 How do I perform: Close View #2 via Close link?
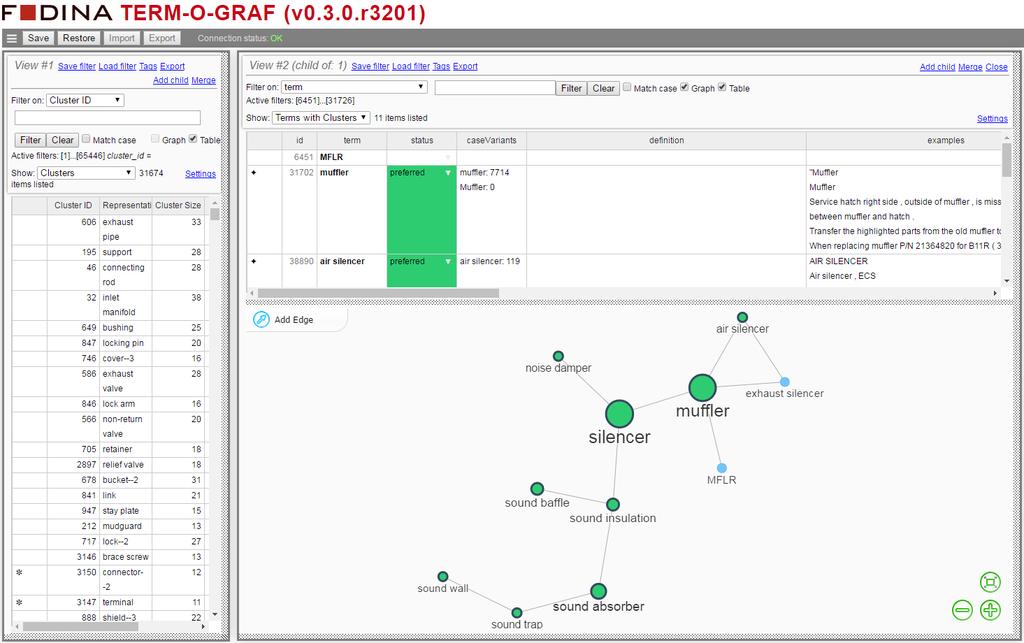pyautogui.click(x=997, y=67)
